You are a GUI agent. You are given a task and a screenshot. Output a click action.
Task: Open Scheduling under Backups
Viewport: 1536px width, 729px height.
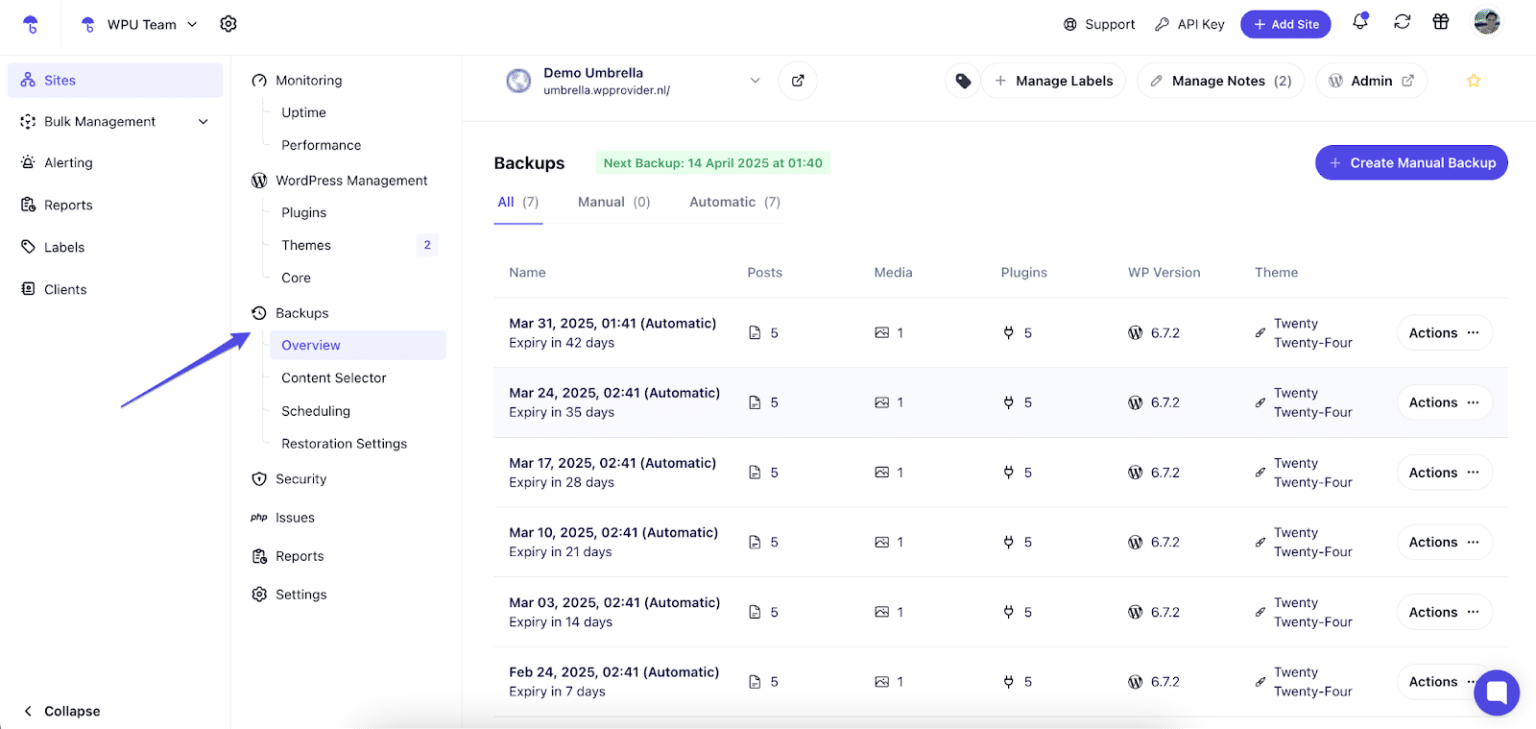point(315,411)
